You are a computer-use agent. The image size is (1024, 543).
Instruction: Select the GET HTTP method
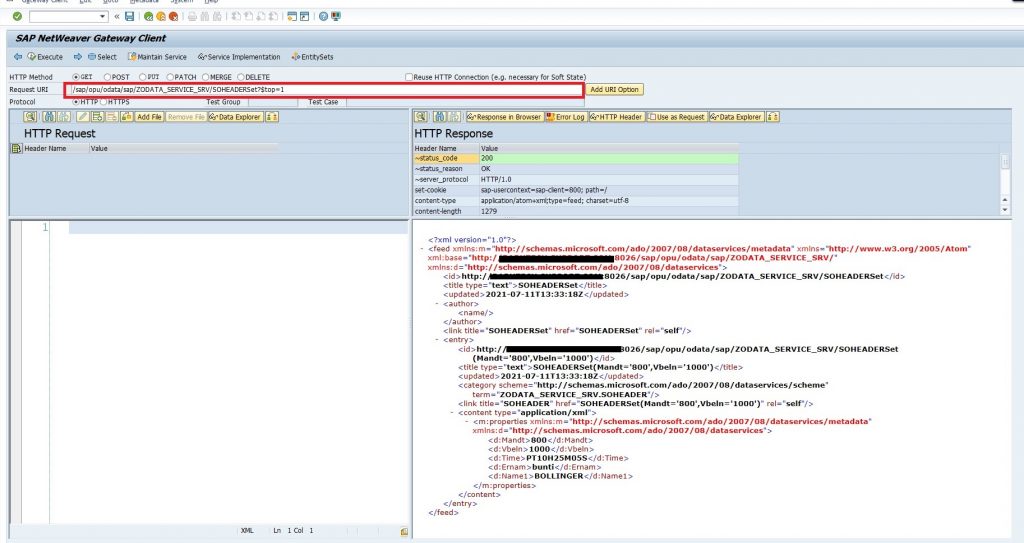(76, 77)
